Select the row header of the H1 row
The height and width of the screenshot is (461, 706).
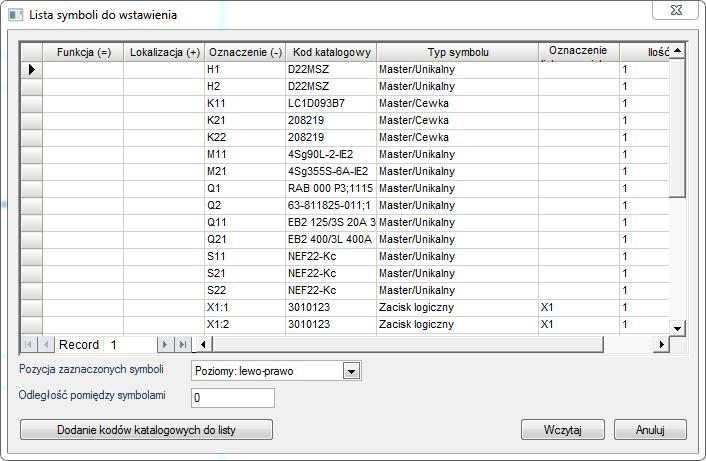coord(32,69)
